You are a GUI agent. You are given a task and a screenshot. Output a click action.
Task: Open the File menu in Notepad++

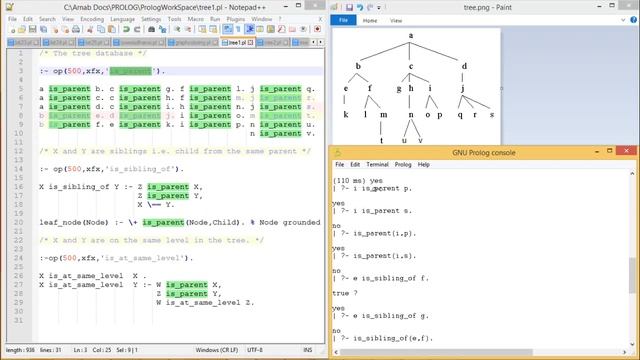(13, 19)
